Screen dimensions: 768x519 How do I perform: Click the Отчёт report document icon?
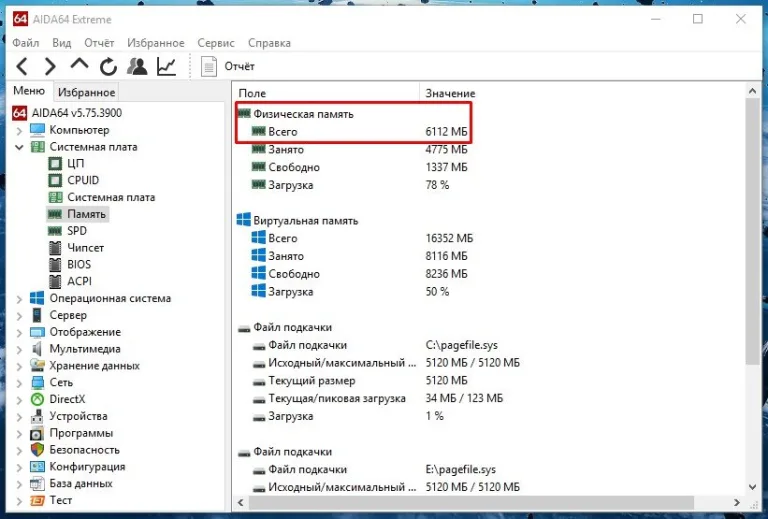(209, 66)
